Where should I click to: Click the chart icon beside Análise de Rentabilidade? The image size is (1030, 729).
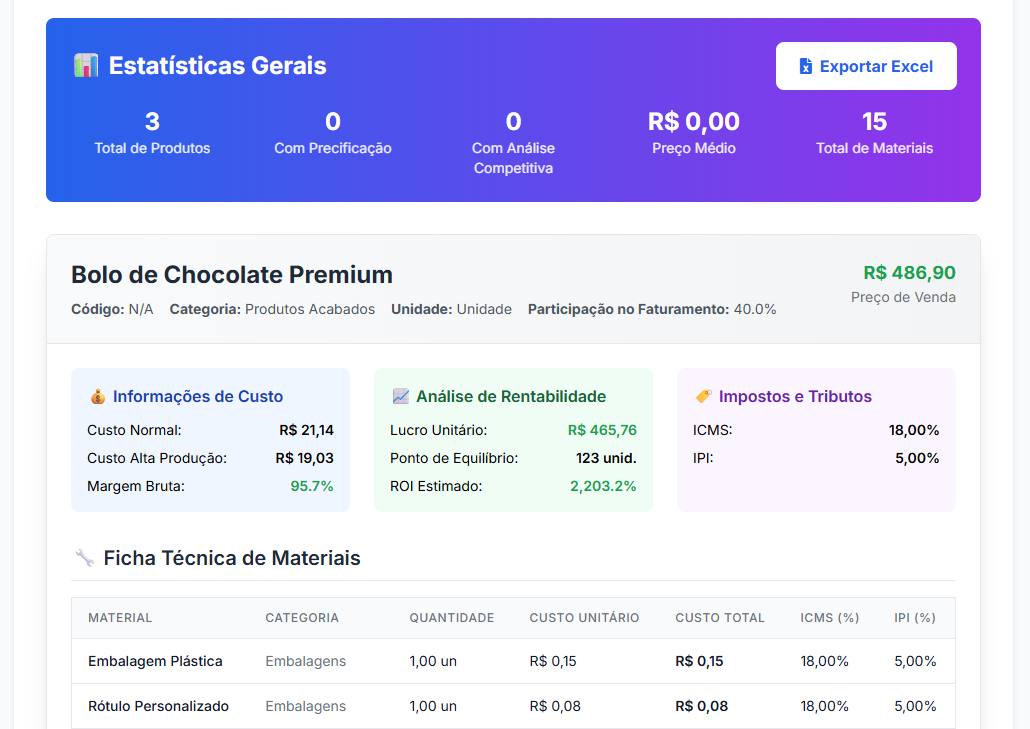[x=401, y=397]
